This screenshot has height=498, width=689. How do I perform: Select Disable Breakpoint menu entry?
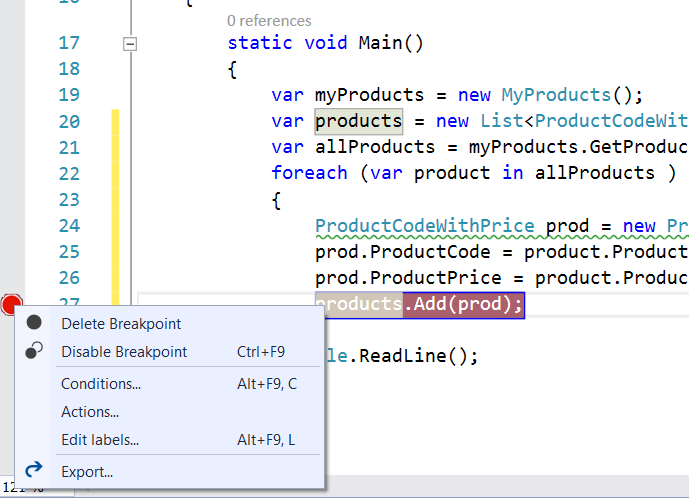(124, 352)
